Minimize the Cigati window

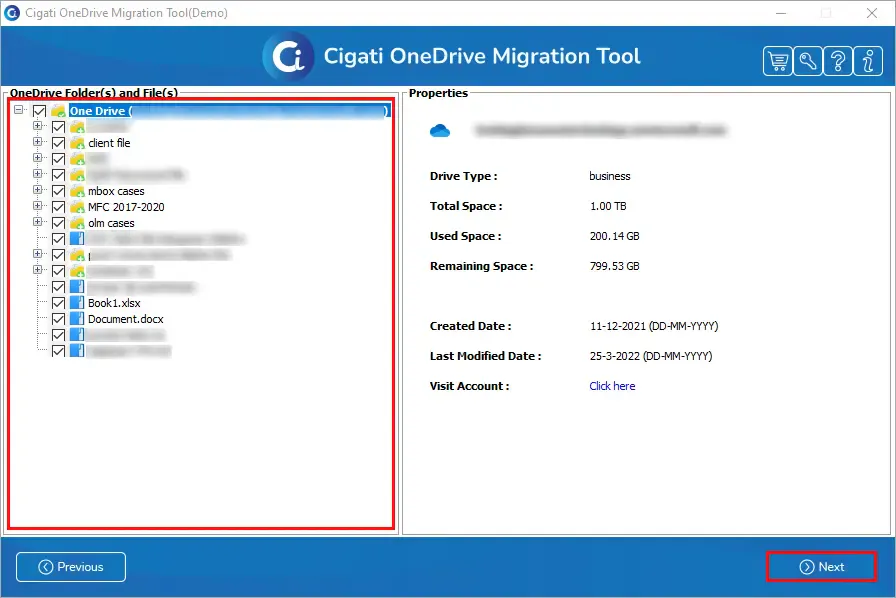pos(781,13)
